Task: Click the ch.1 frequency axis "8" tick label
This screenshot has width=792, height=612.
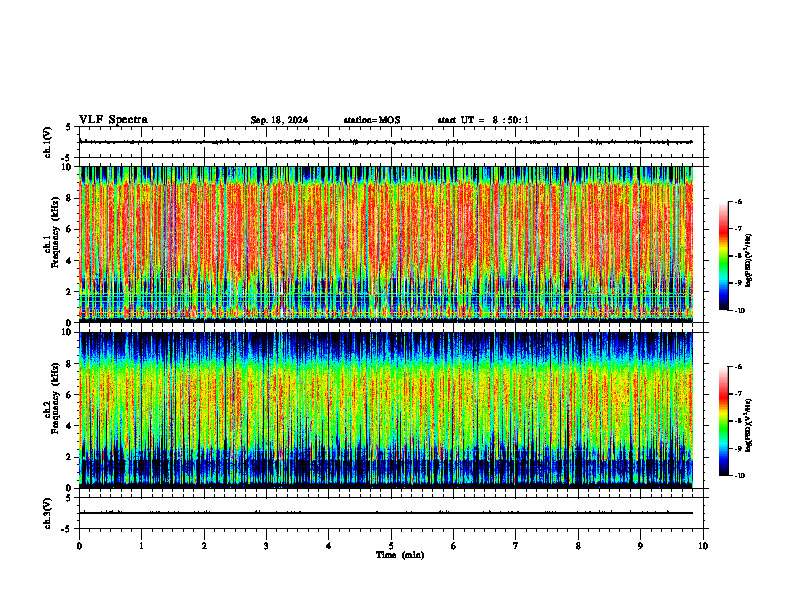Action: pyautogui.click(x=70, y=198)
